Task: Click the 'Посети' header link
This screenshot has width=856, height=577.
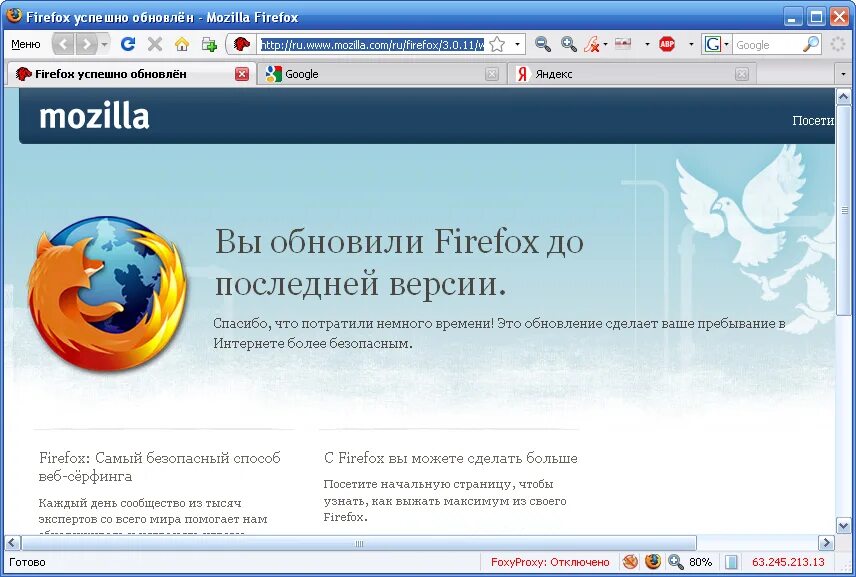Action: tap(813, 121)
